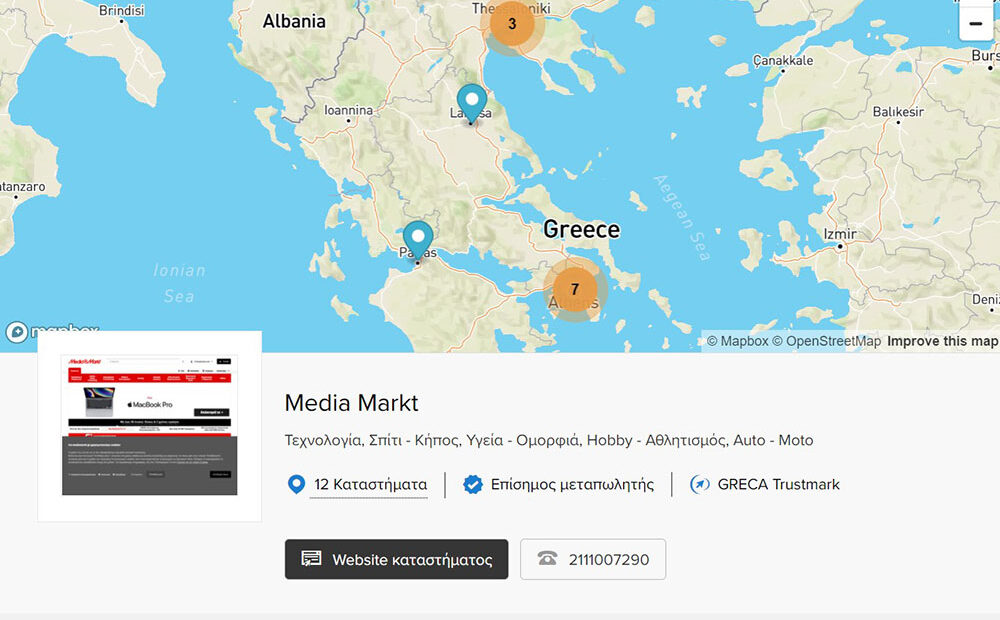The image size is (1000, 620).
Task: Click the Ioannina city label
Action: tap(348, 110)
